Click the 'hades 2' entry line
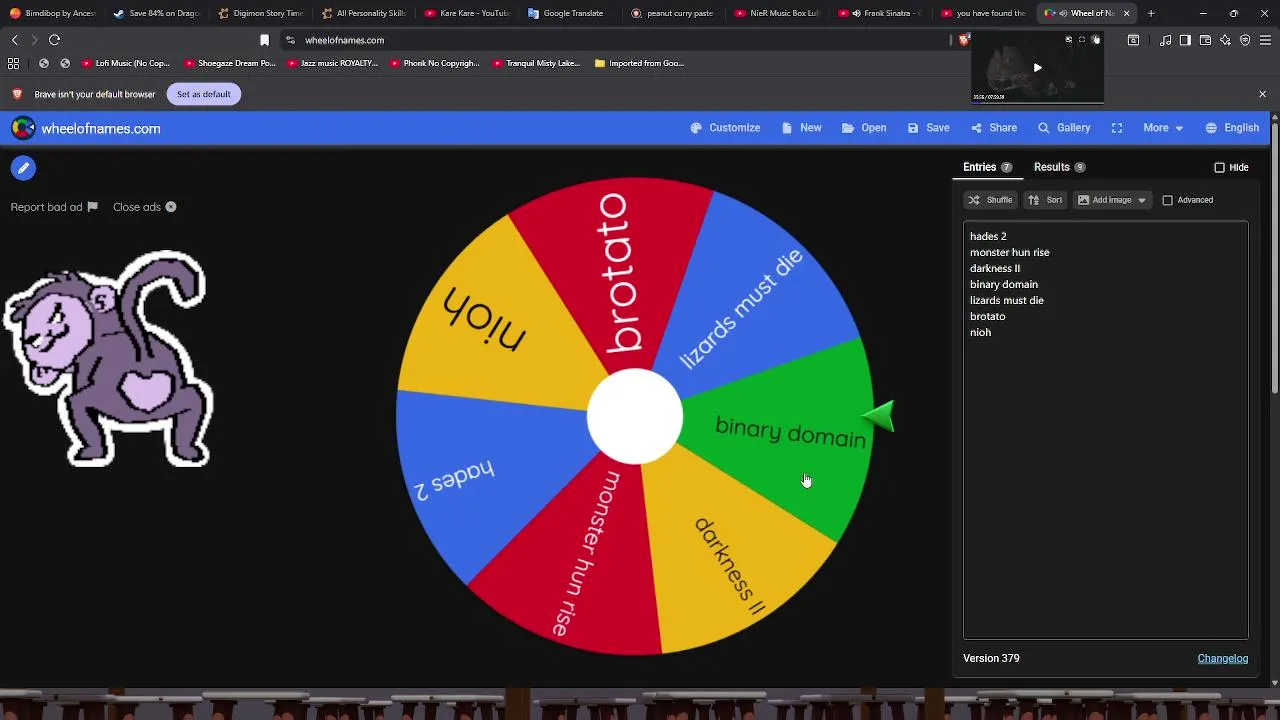This screenshot has height=720, width=1280. [988, 236]
